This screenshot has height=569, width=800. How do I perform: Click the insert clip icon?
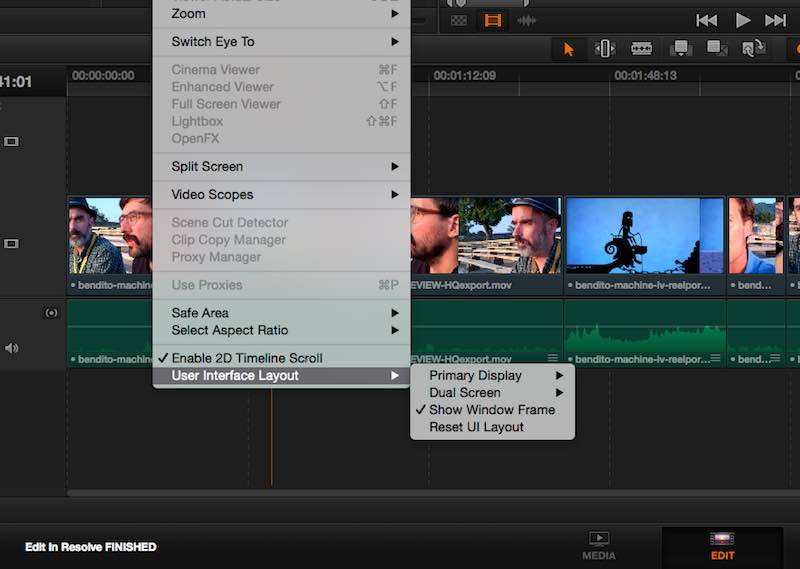(x=681, y=48)
